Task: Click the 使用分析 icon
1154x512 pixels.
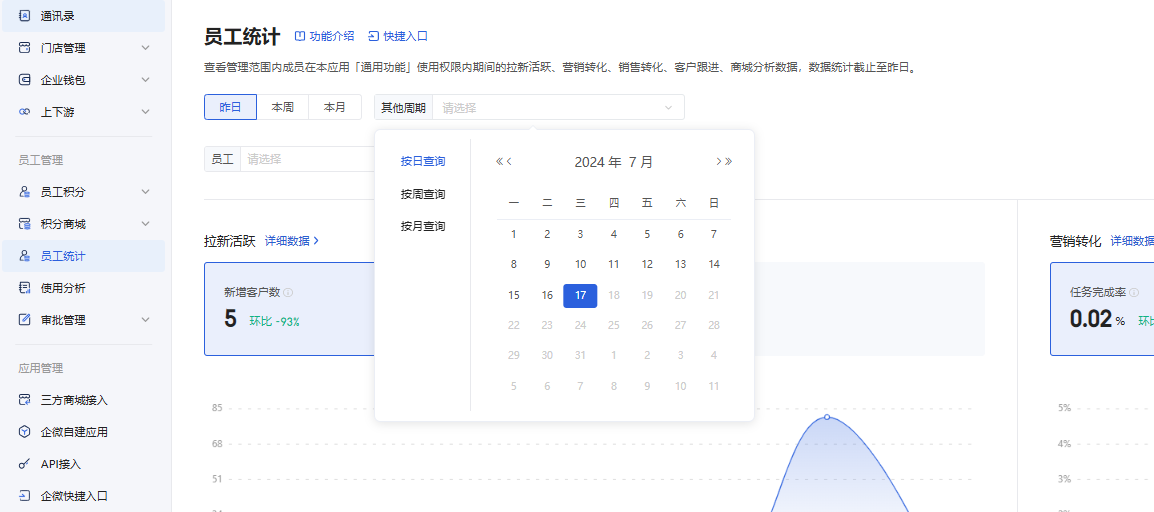Action: pyautogui.click(x=25, y=288)
